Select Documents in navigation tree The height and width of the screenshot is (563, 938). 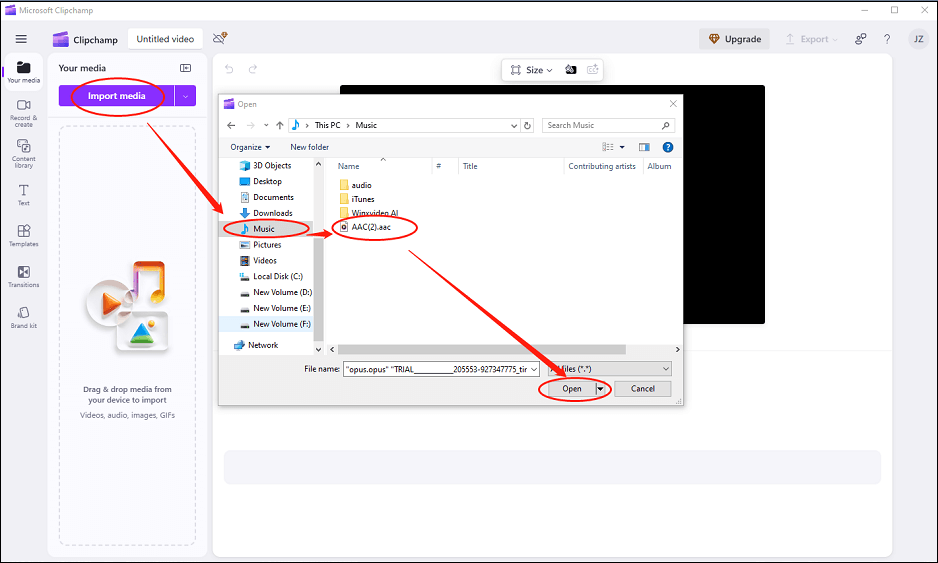click(x=267, y=197)
